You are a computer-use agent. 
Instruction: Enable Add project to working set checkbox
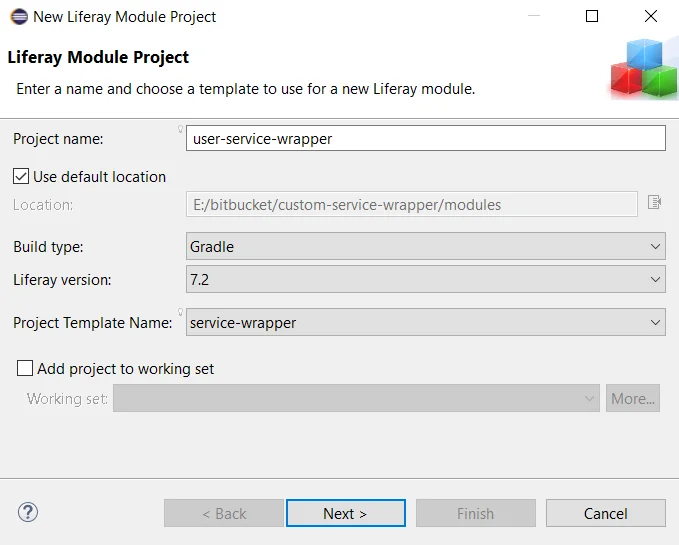[x=25, y=368]
